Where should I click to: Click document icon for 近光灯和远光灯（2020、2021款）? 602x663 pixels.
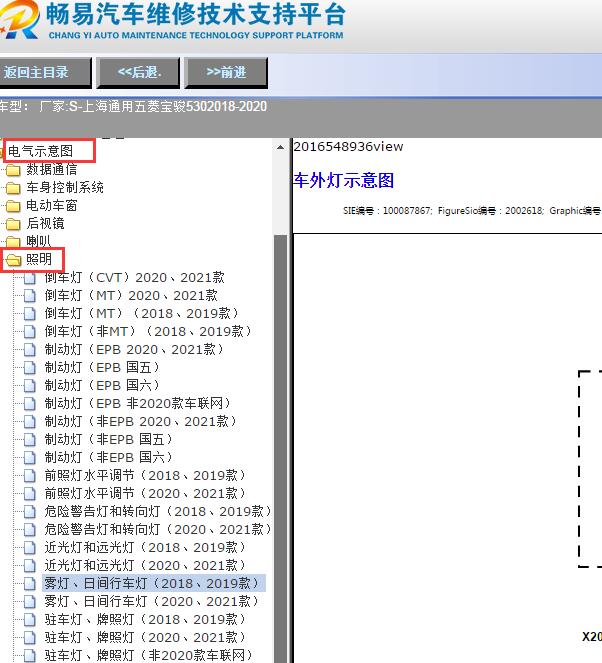click(x=30, y=565)
